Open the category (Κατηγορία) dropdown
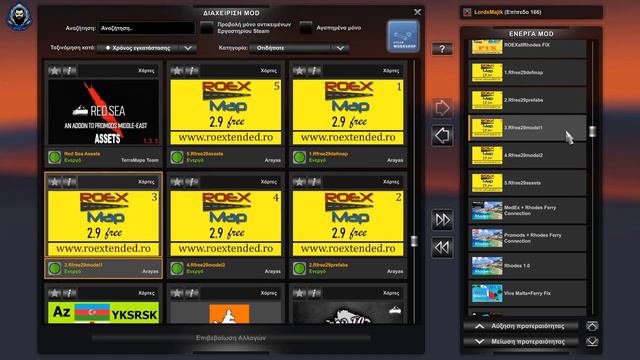This screenshot has height=360, width=640. click(x=299, y=48)
